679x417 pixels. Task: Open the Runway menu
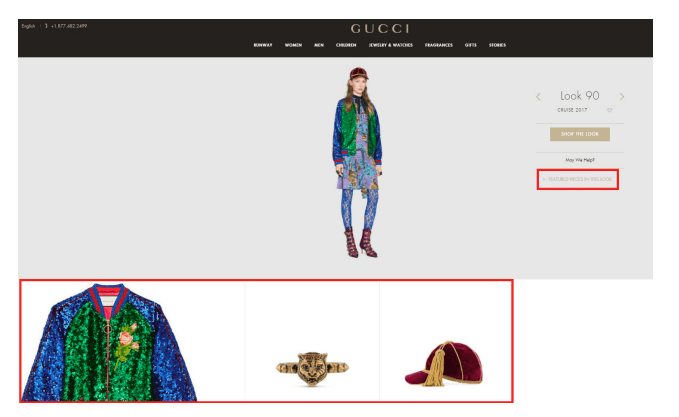coord(263,45)
